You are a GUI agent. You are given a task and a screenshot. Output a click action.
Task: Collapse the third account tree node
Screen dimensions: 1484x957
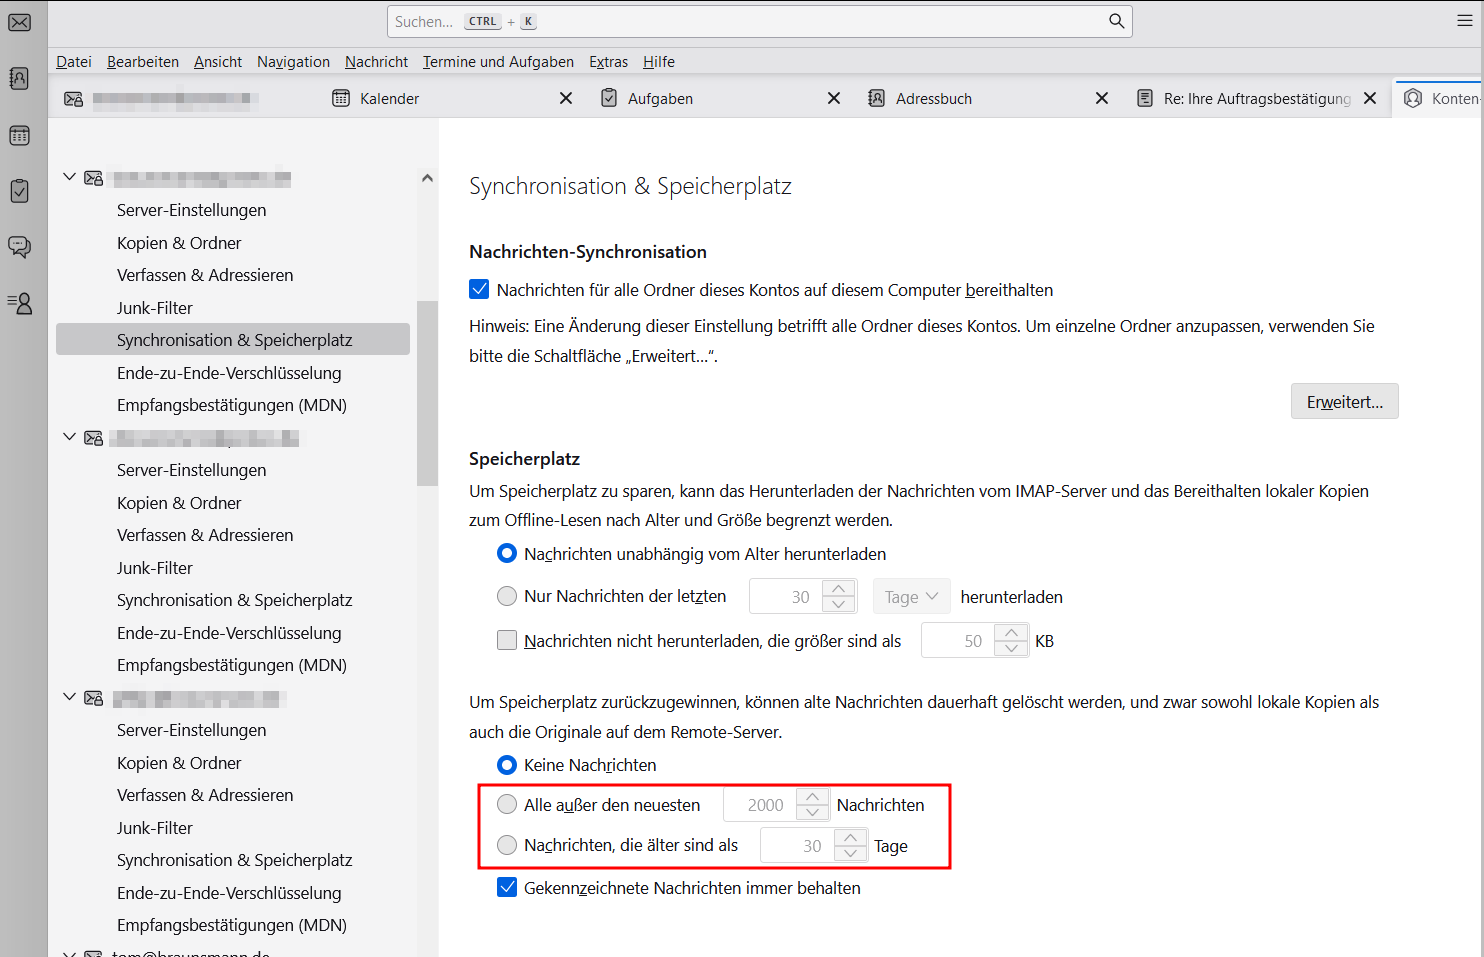pyautogui.click(x=69, y=697)
